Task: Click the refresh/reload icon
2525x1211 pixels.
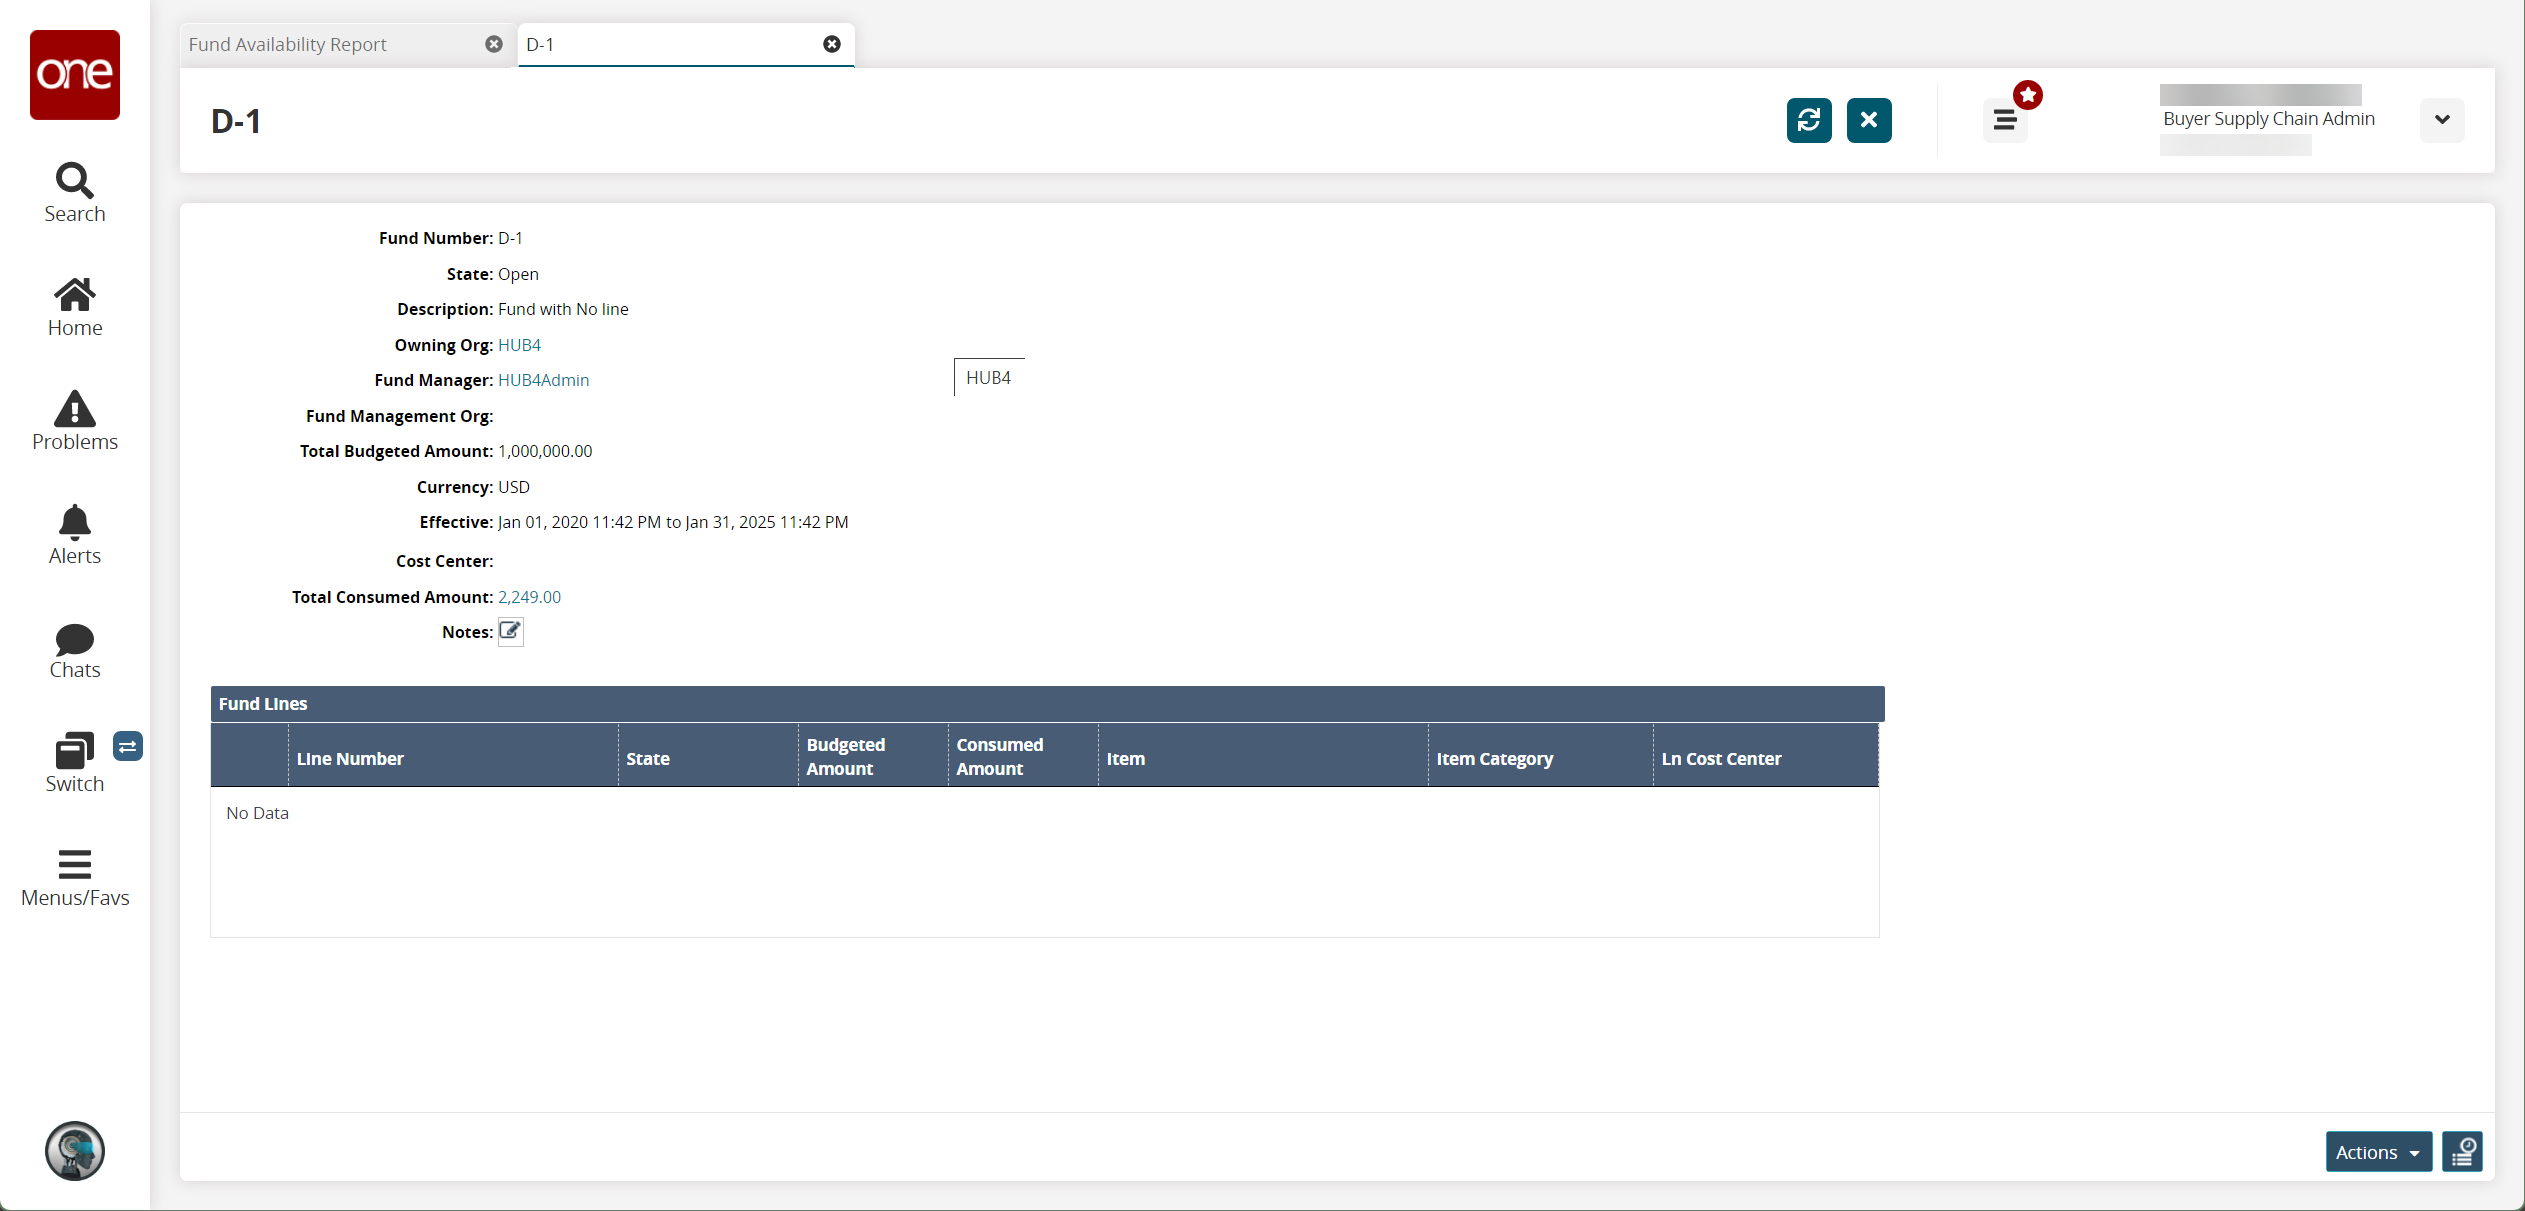Action: 1808,121
